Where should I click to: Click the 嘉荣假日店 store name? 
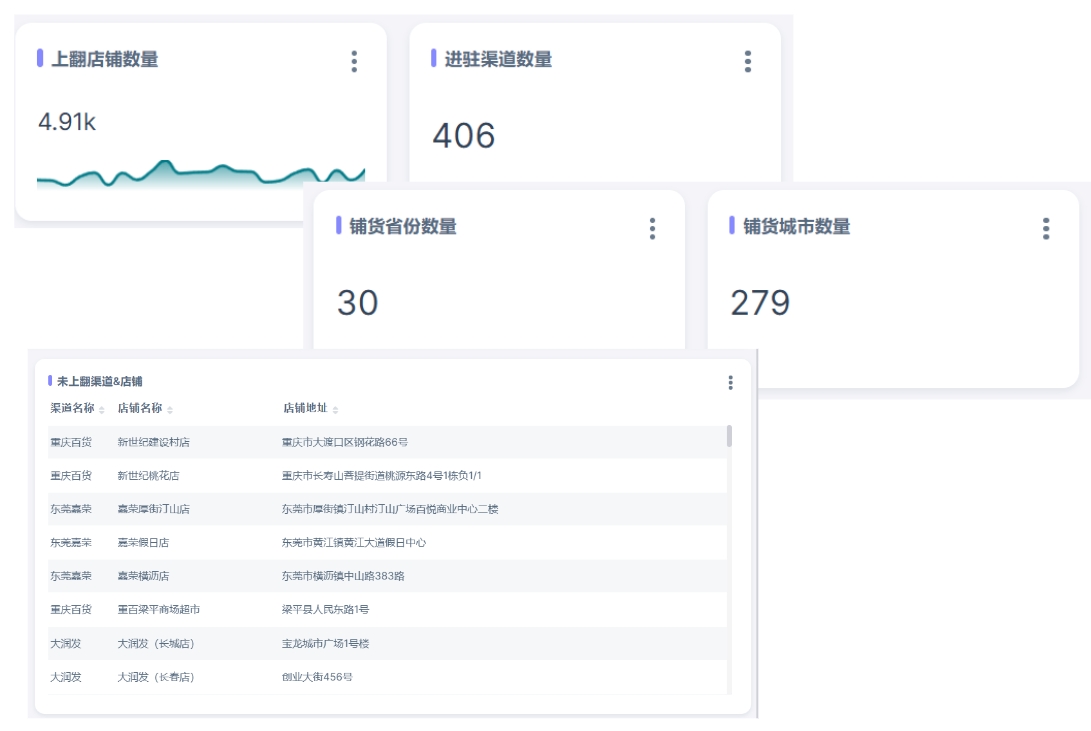[143, 543]
